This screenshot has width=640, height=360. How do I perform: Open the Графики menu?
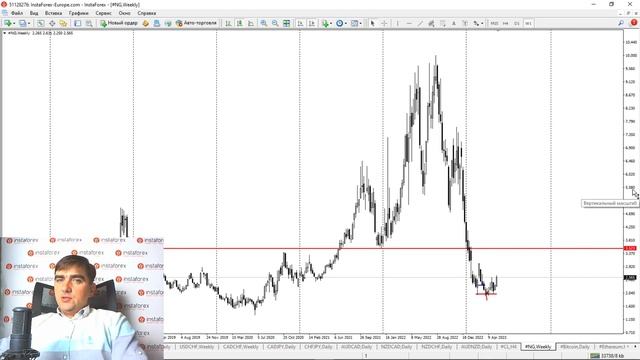(78, 13)
